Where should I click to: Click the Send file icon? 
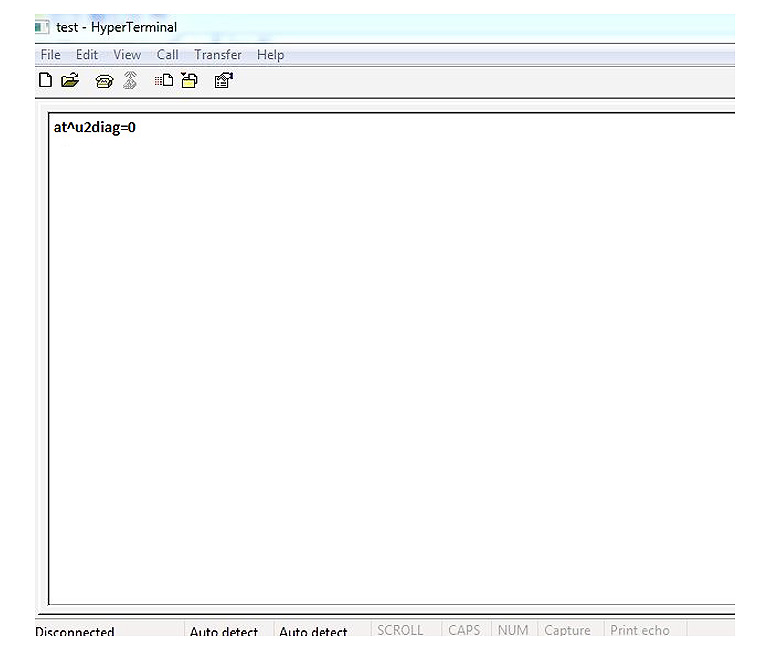pos(164,80)
